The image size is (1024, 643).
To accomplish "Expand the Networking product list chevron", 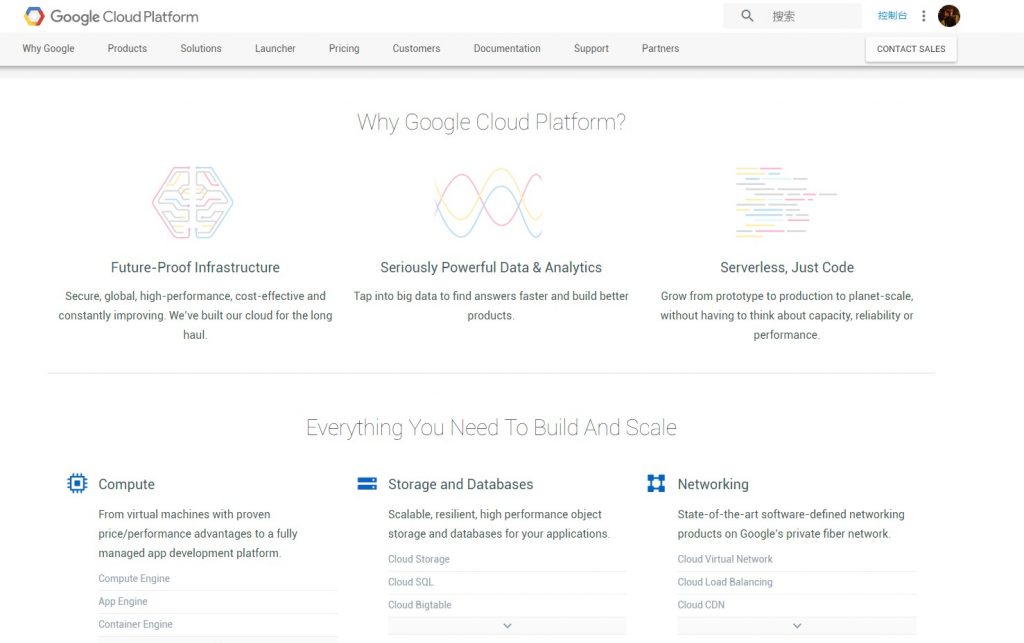I will point(796,626).
